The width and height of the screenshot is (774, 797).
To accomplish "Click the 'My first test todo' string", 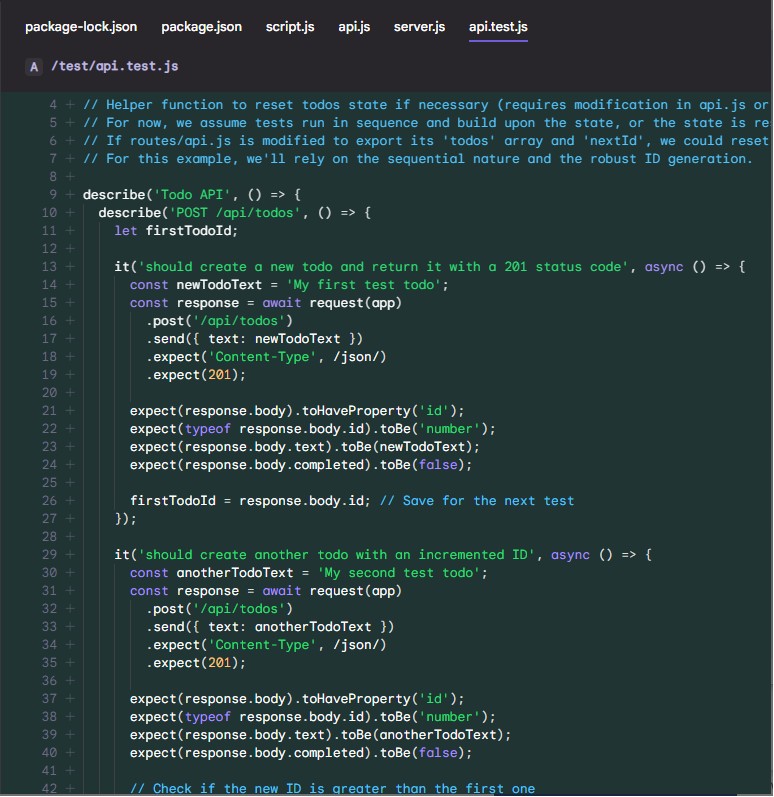I will point(363,285).
